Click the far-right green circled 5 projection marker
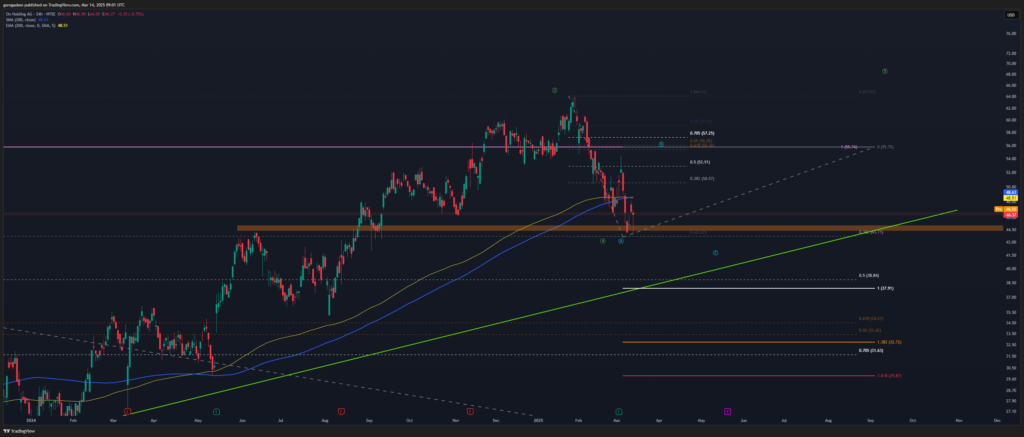 tap(886, 71)
